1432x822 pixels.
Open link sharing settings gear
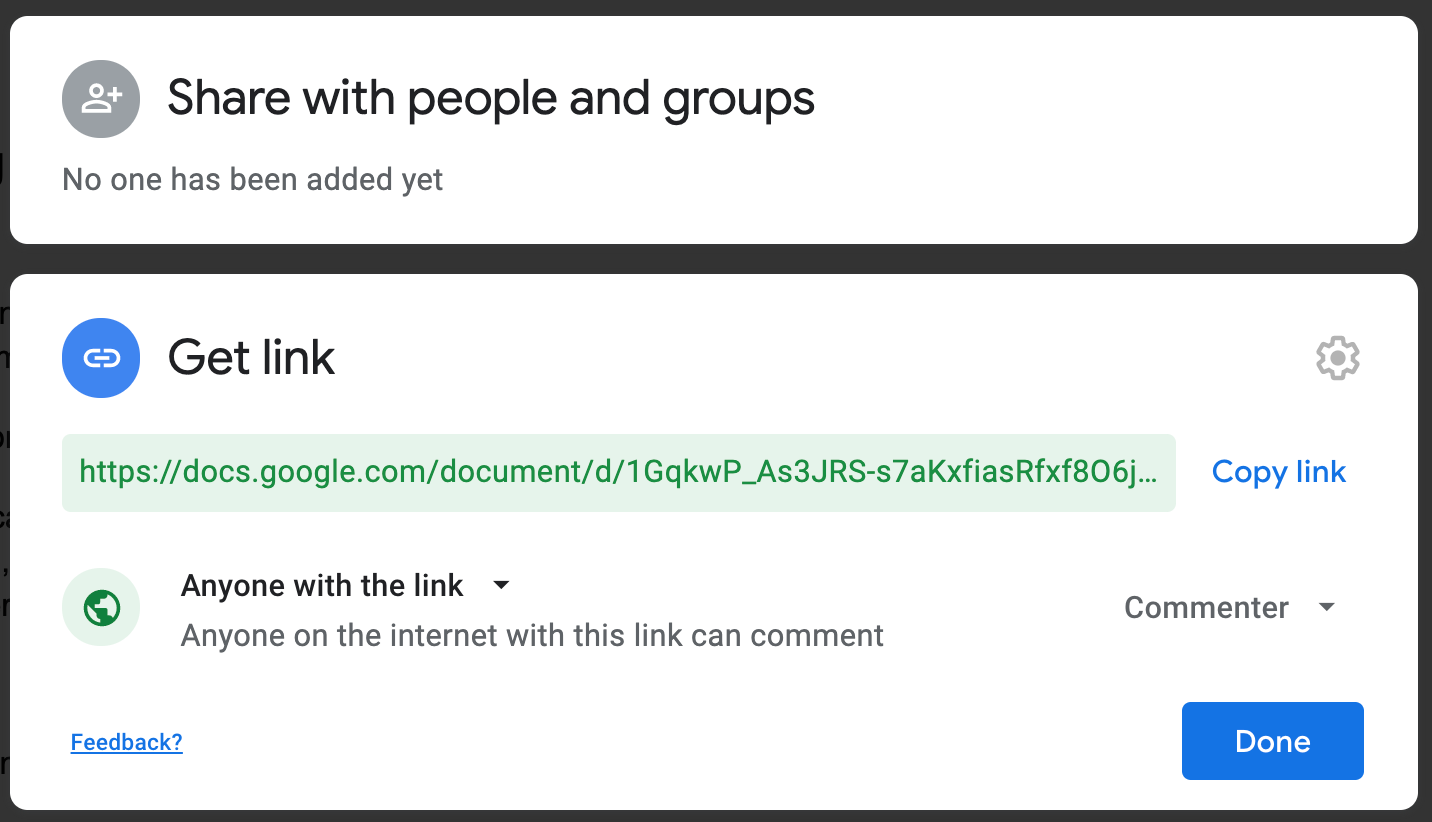tap(1337, 358)
